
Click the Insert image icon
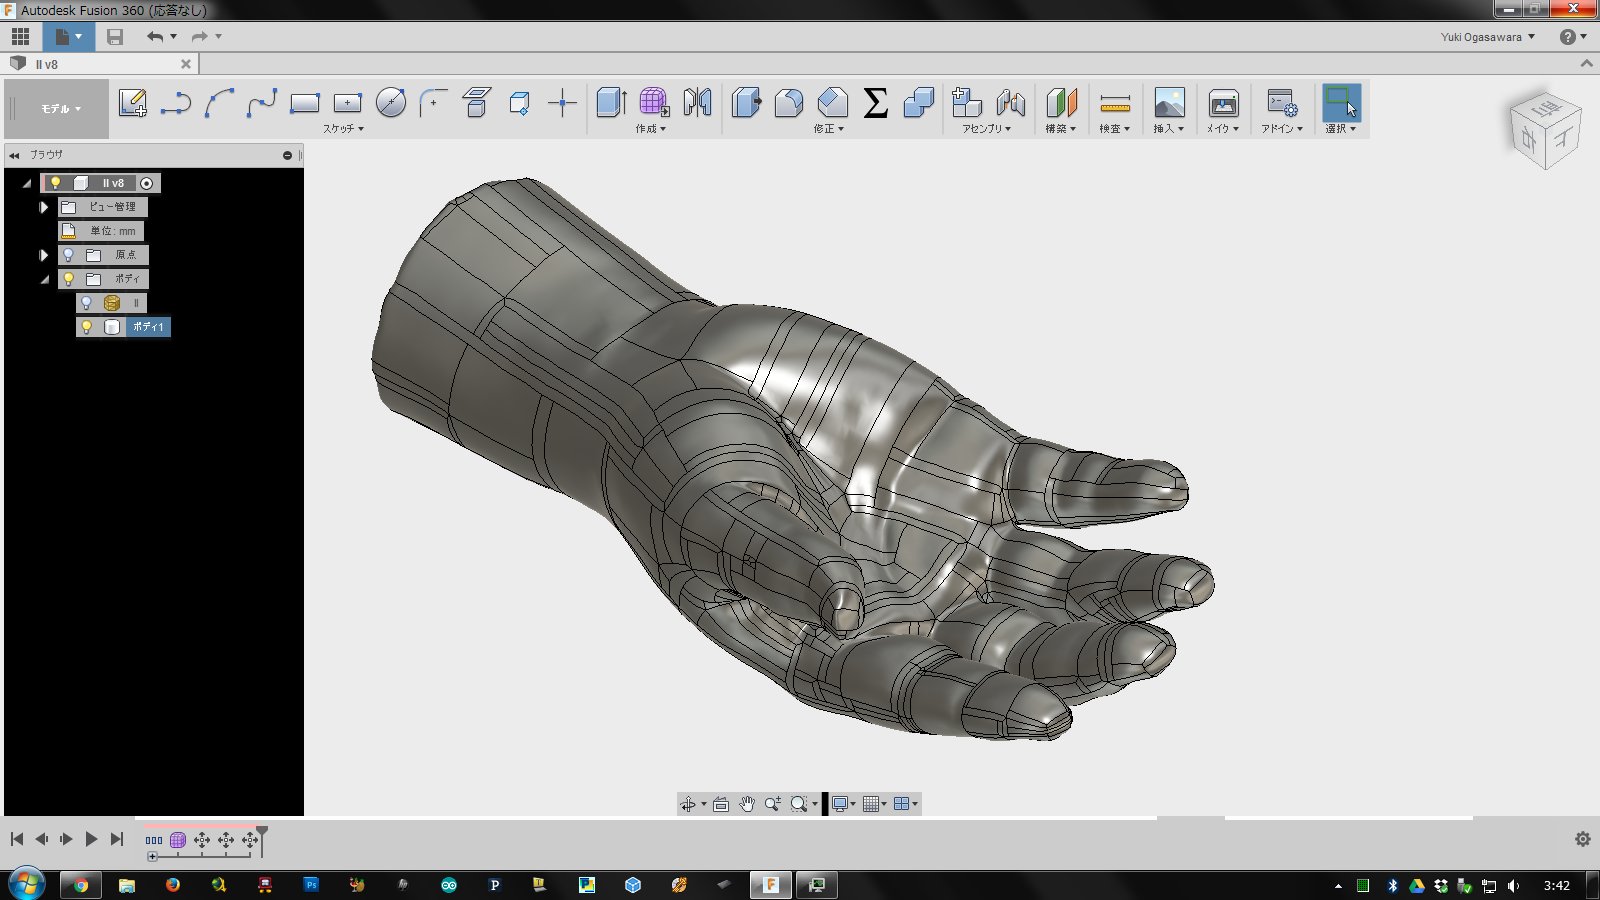(1169, 102)
